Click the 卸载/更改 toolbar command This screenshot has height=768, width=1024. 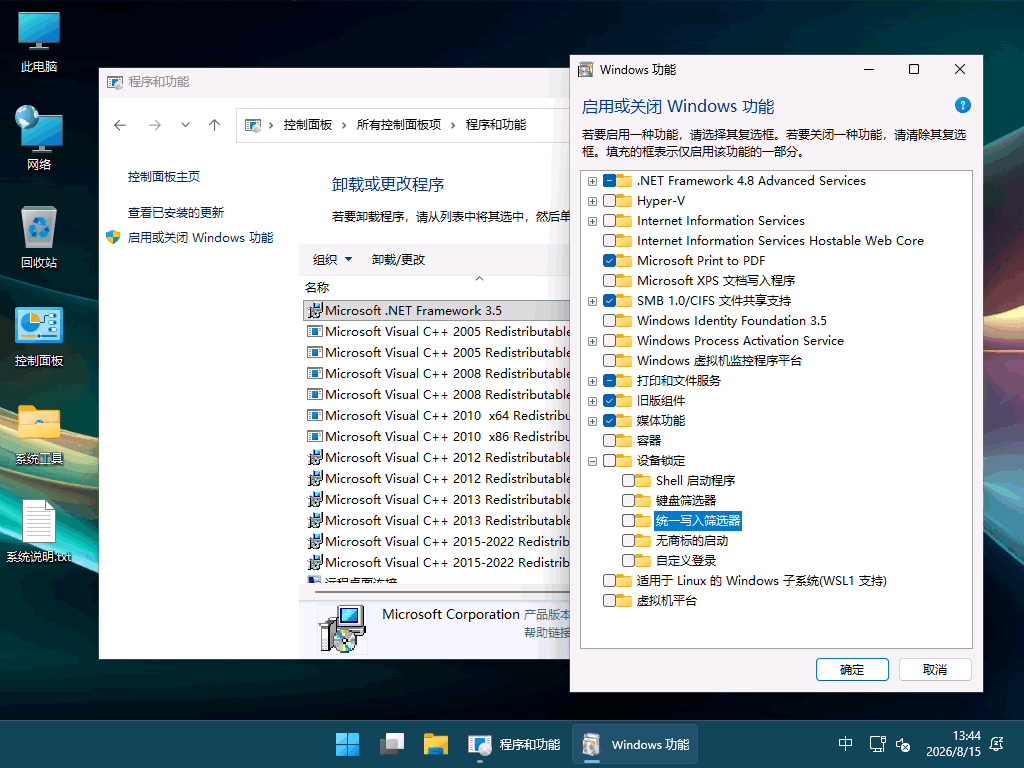pos(398,259)
